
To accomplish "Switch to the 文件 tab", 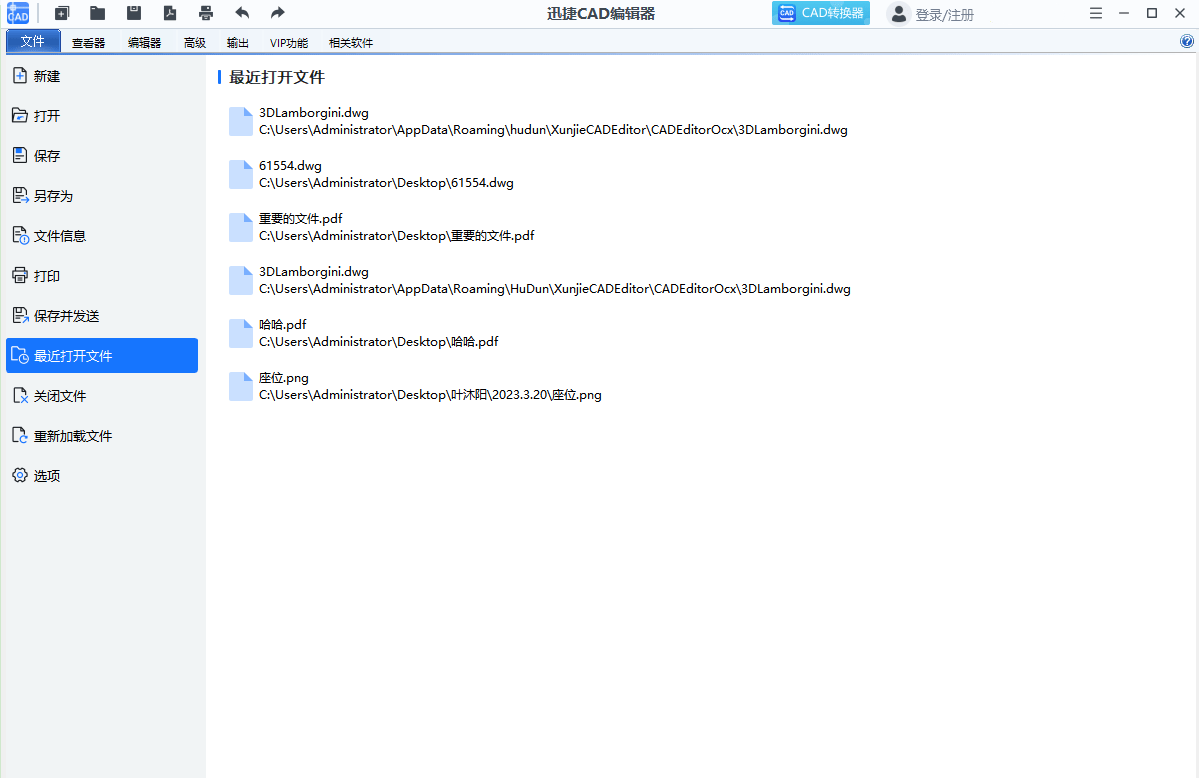I will (33, 41).
